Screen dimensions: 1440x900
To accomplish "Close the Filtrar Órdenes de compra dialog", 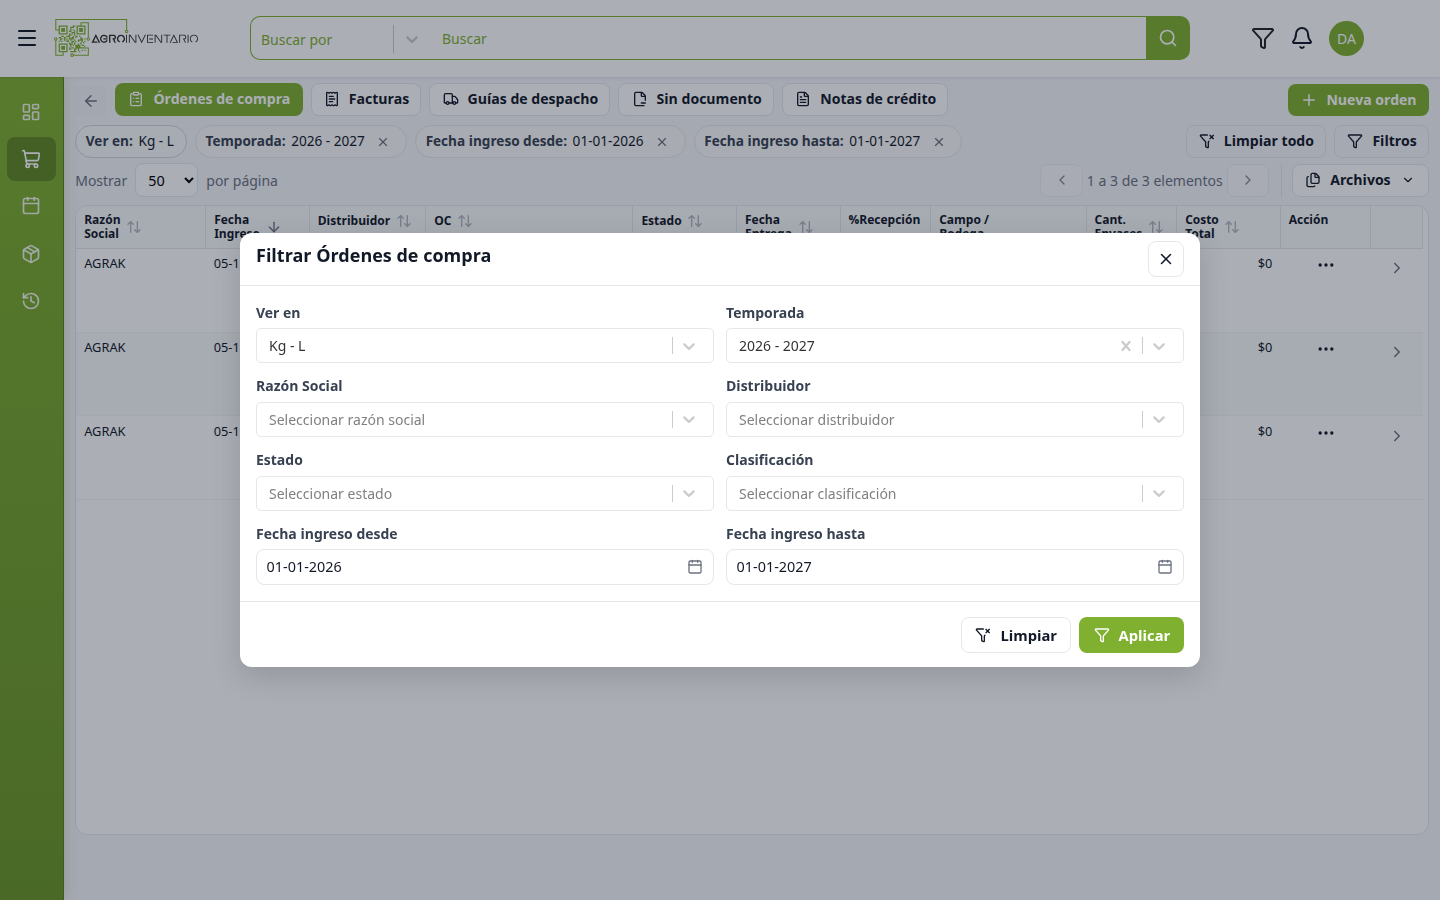I will (1166, 259).
